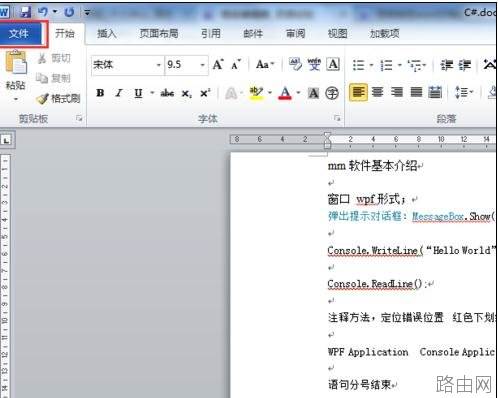498x398 pixels.
Task: Click the 格式刷 format painter button
Action: (58, 99)
